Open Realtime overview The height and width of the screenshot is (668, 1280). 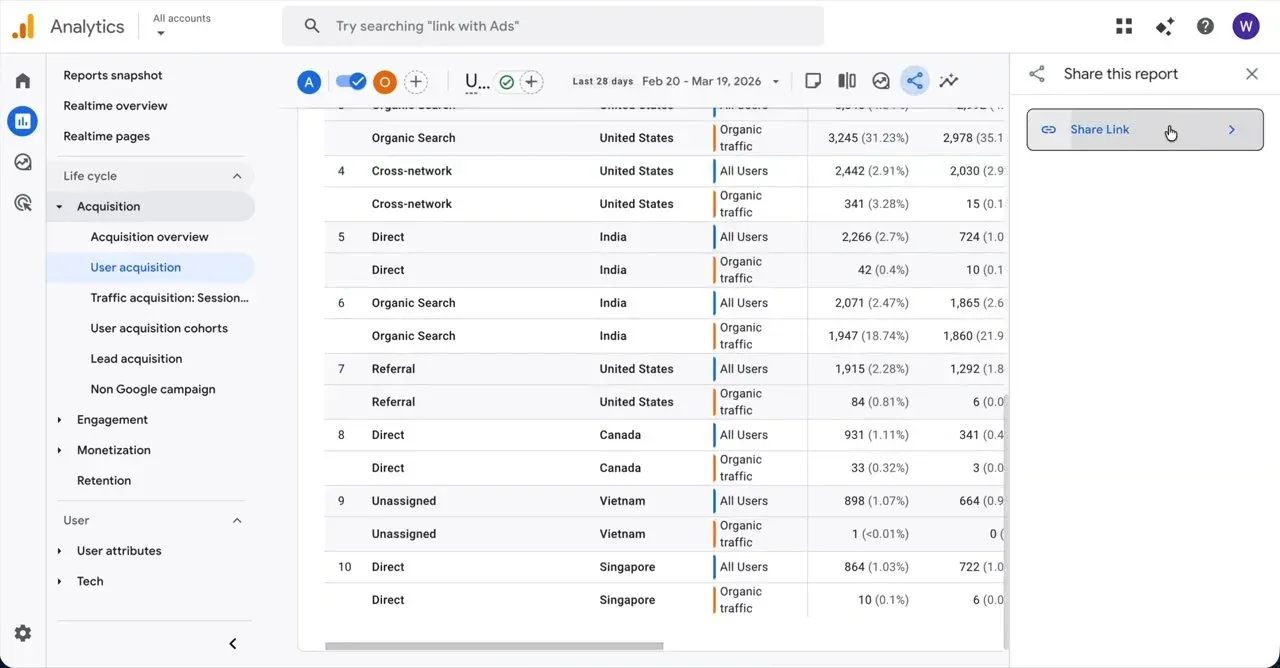click(x=116, y=106)
